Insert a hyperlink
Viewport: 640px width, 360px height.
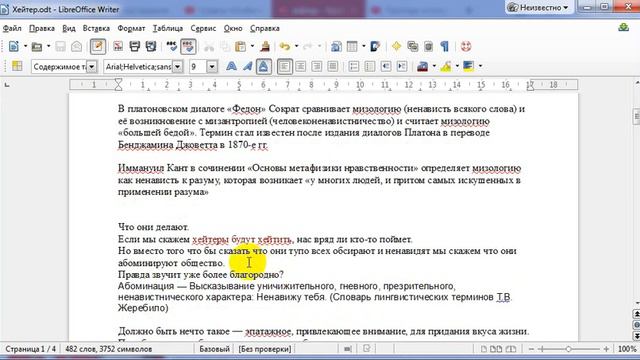[336, 47]
